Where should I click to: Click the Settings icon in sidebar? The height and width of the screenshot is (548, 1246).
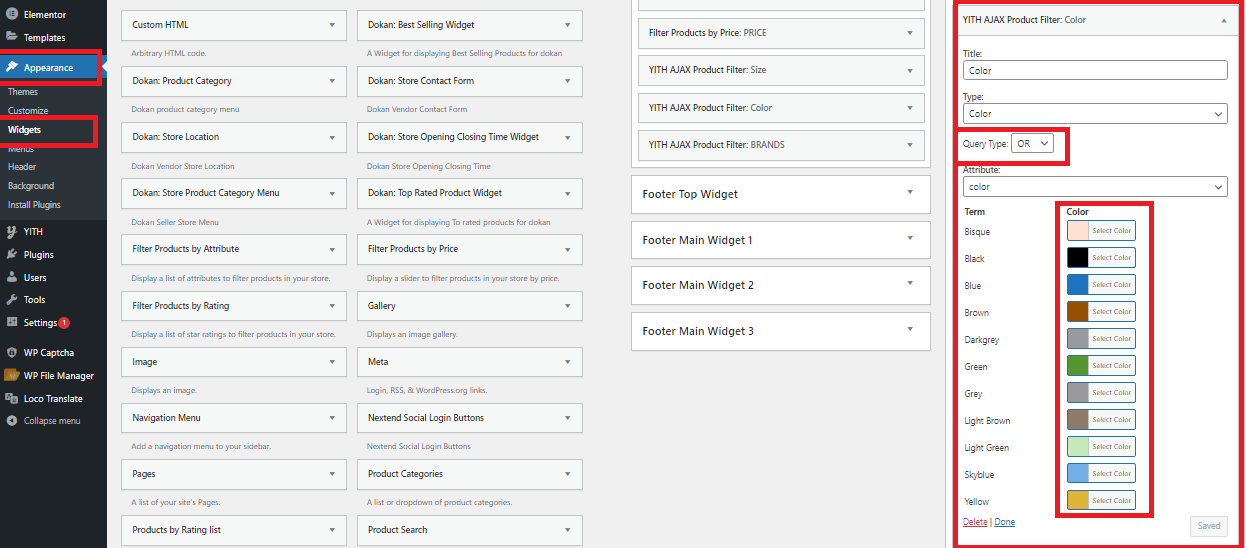click(12, 323)
